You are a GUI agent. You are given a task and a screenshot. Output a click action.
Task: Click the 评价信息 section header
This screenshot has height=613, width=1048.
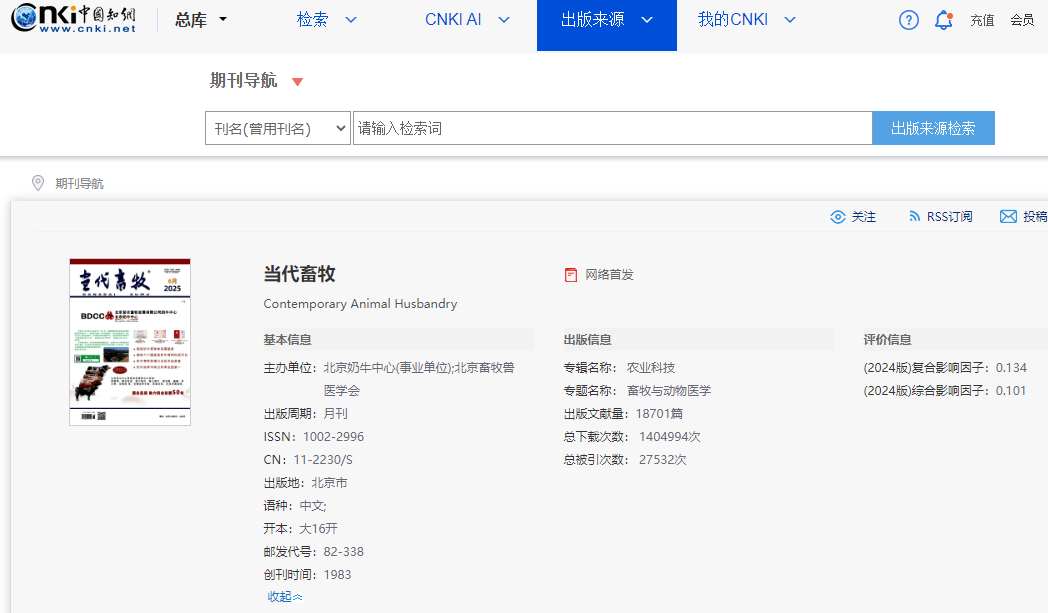[888, 340]
